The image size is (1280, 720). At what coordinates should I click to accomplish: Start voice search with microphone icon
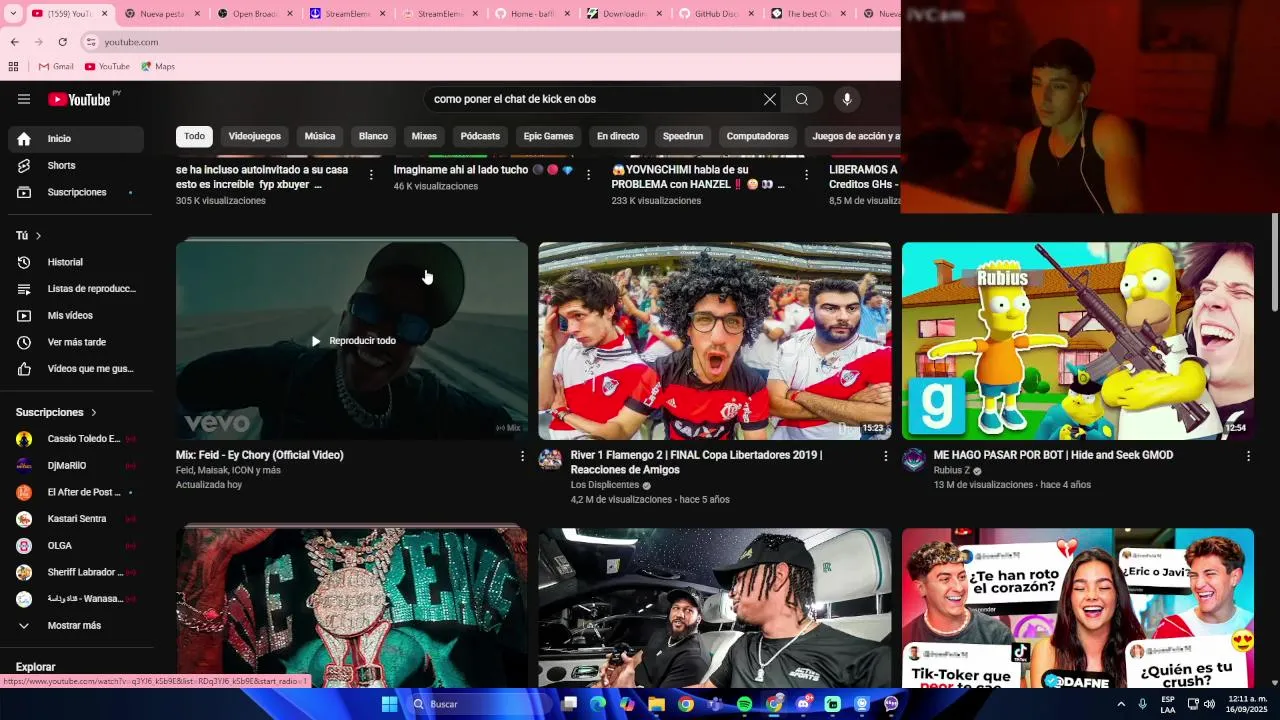(847, 99)
